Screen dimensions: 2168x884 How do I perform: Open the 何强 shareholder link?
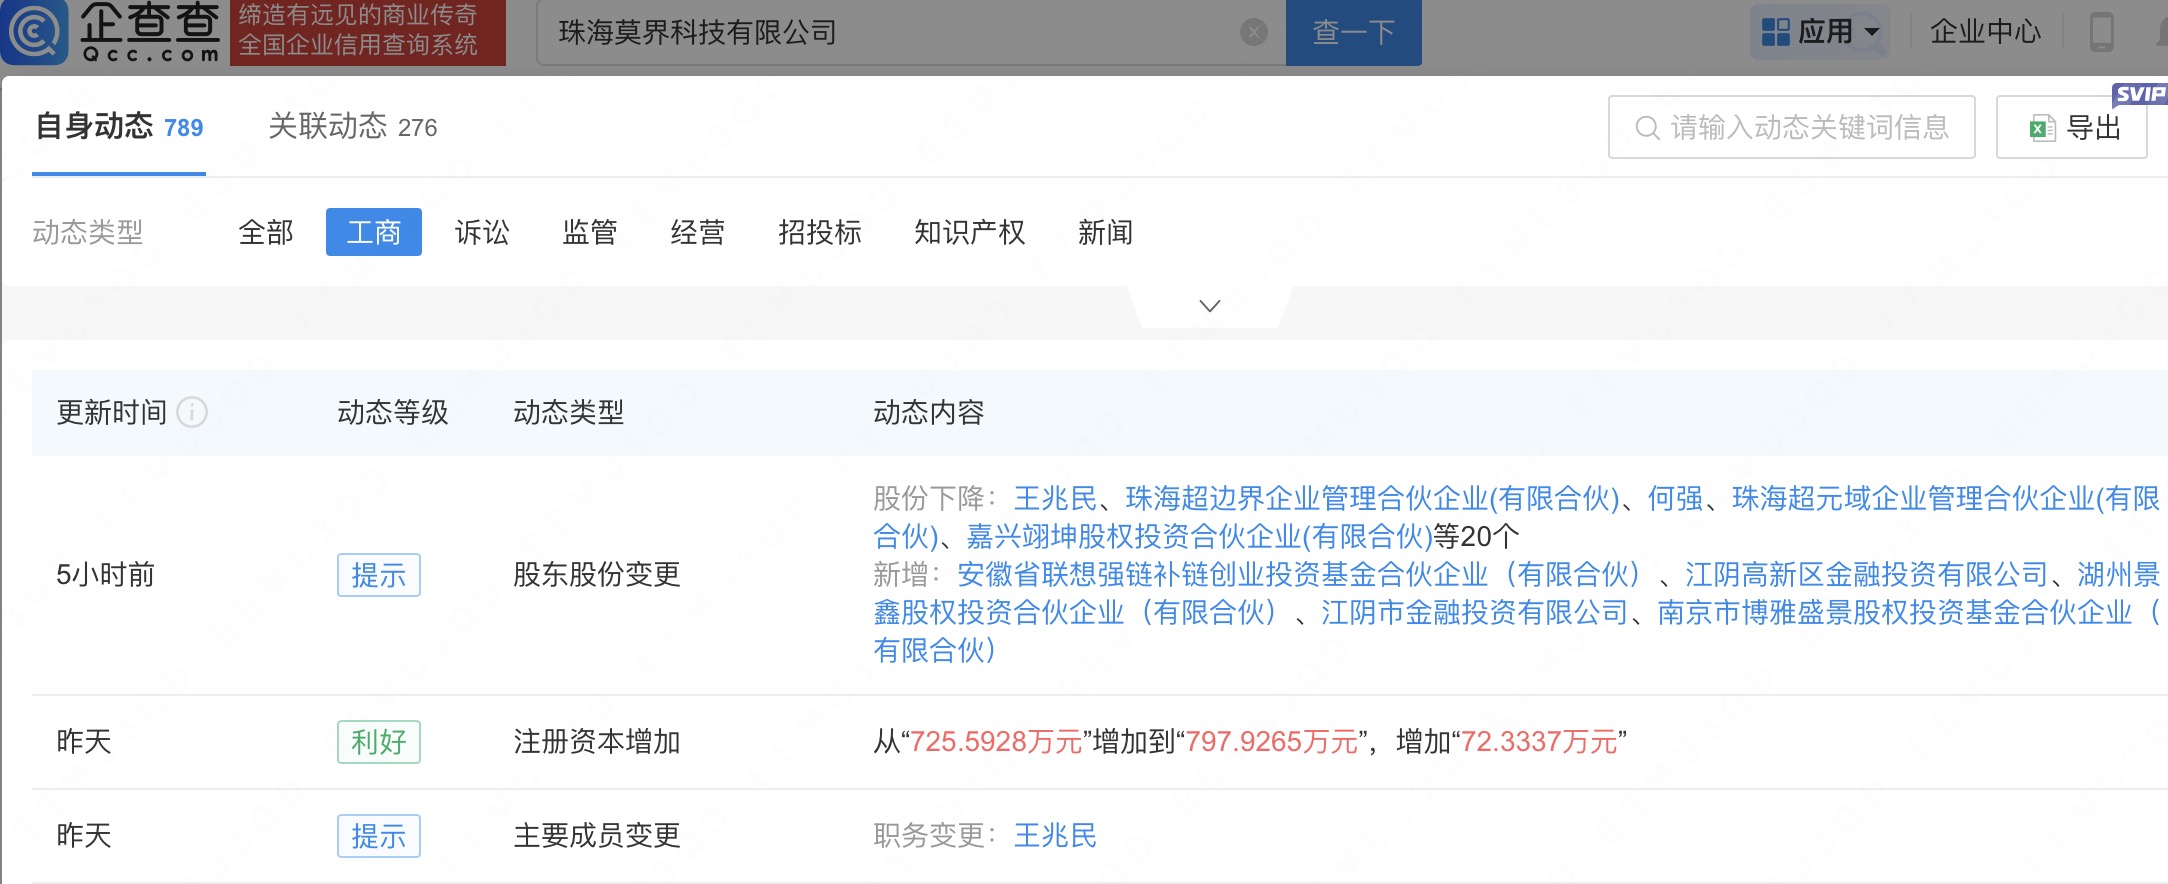point(1676,498)
